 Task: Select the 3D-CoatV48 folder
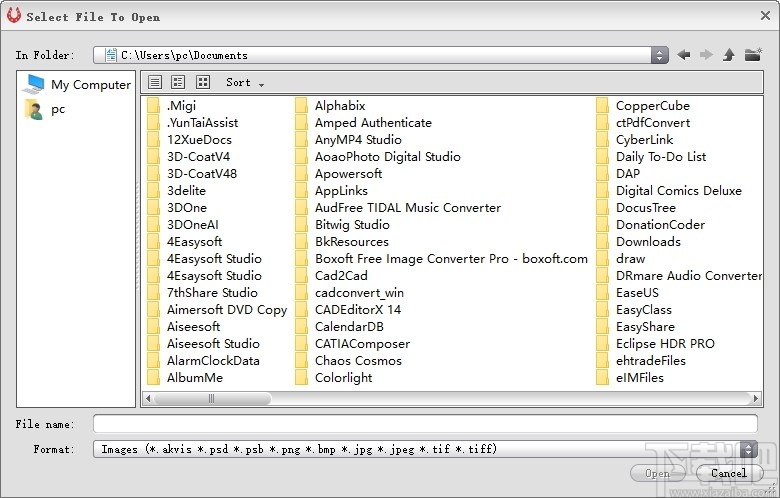[x=192, y=174]
